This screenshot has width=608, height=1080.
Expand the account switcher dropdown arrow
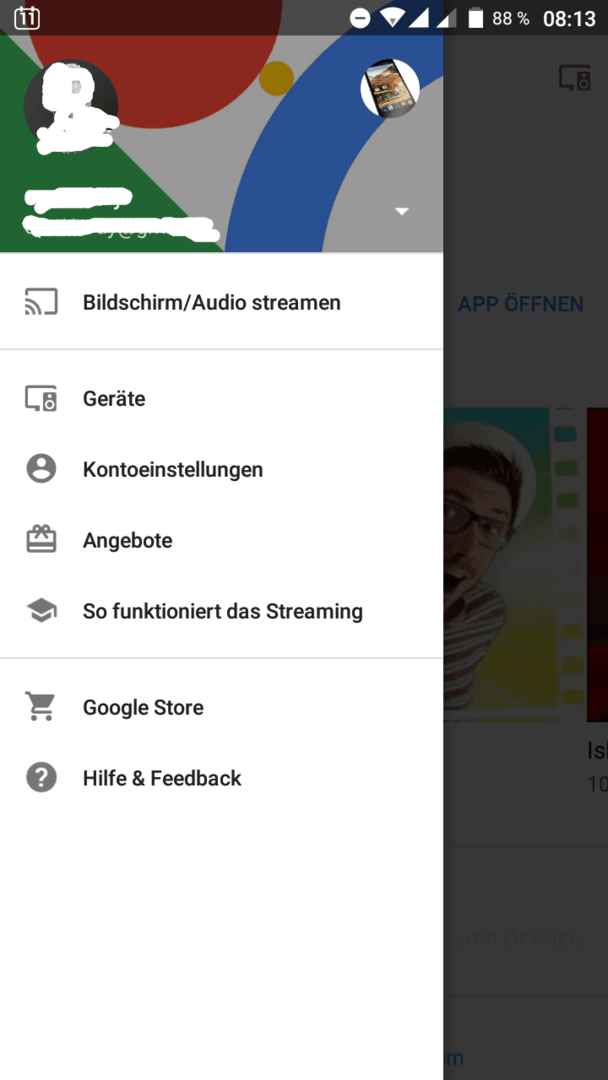click(x=402, y=211)
